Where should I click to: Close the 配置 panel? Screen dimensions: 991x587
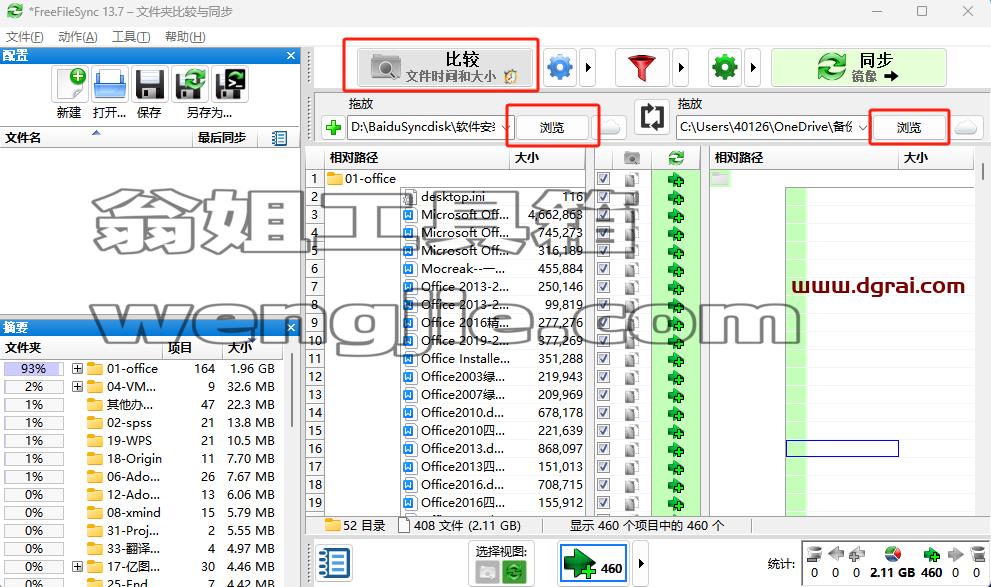(291, 56)
